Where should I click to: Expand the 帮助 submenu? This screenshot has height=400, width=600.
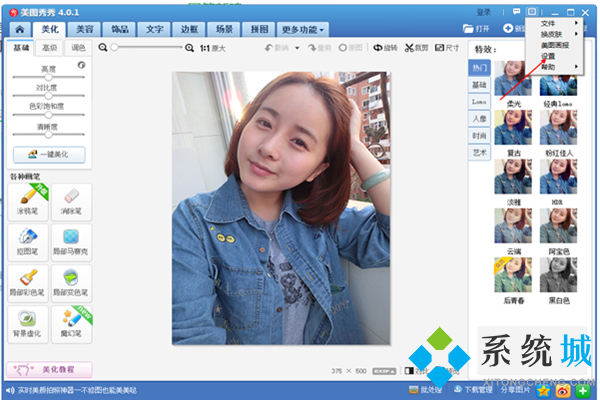[554, 67]
